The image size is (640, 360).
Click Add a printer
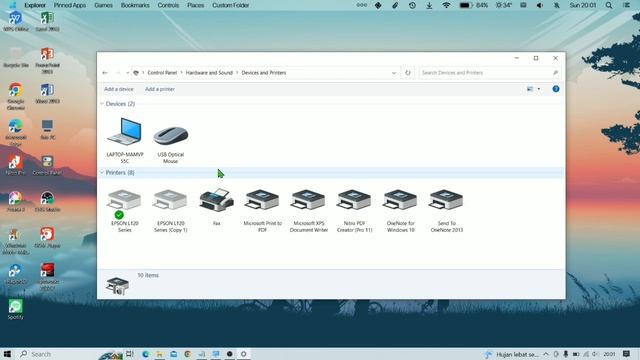pyautogui.click(x=160, y=89)
